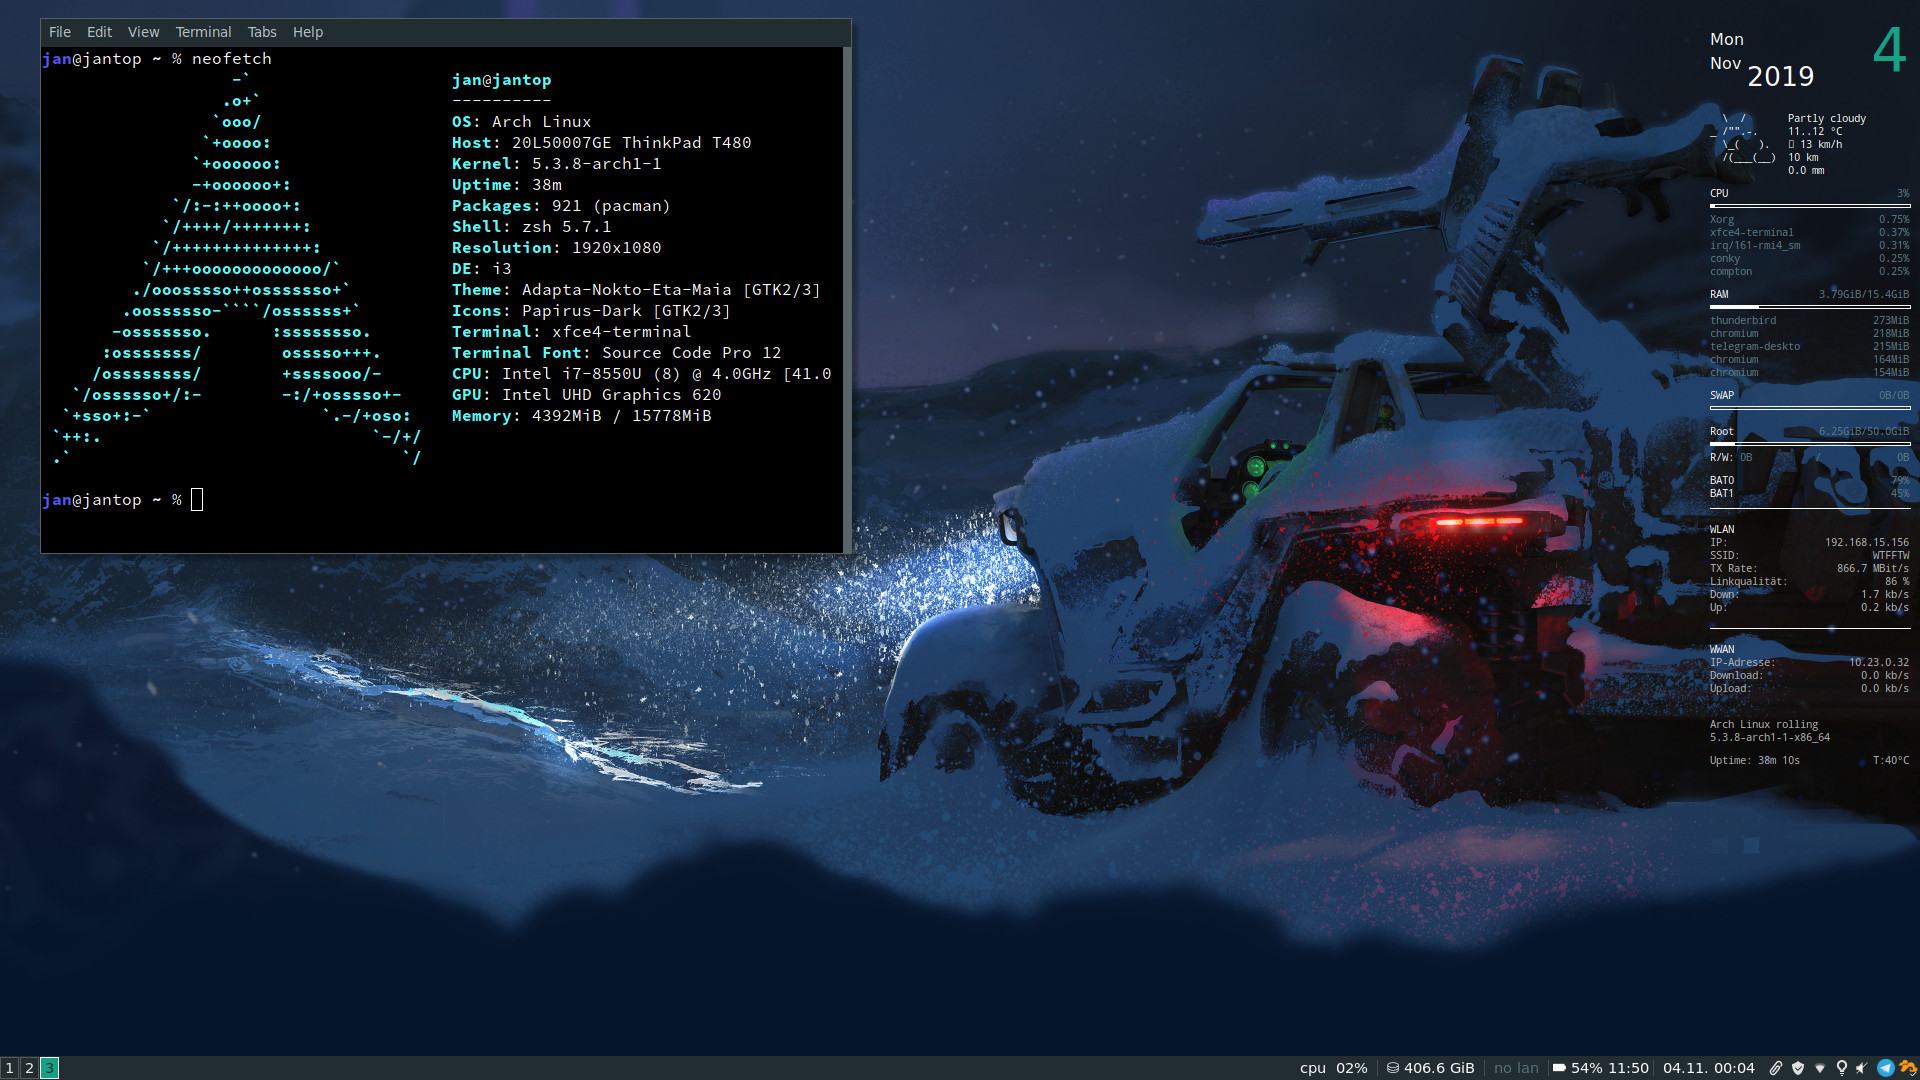Viewport: 1920px width, 1080px height.
Task: Open the File menu in the terminal
Action: 60,32
